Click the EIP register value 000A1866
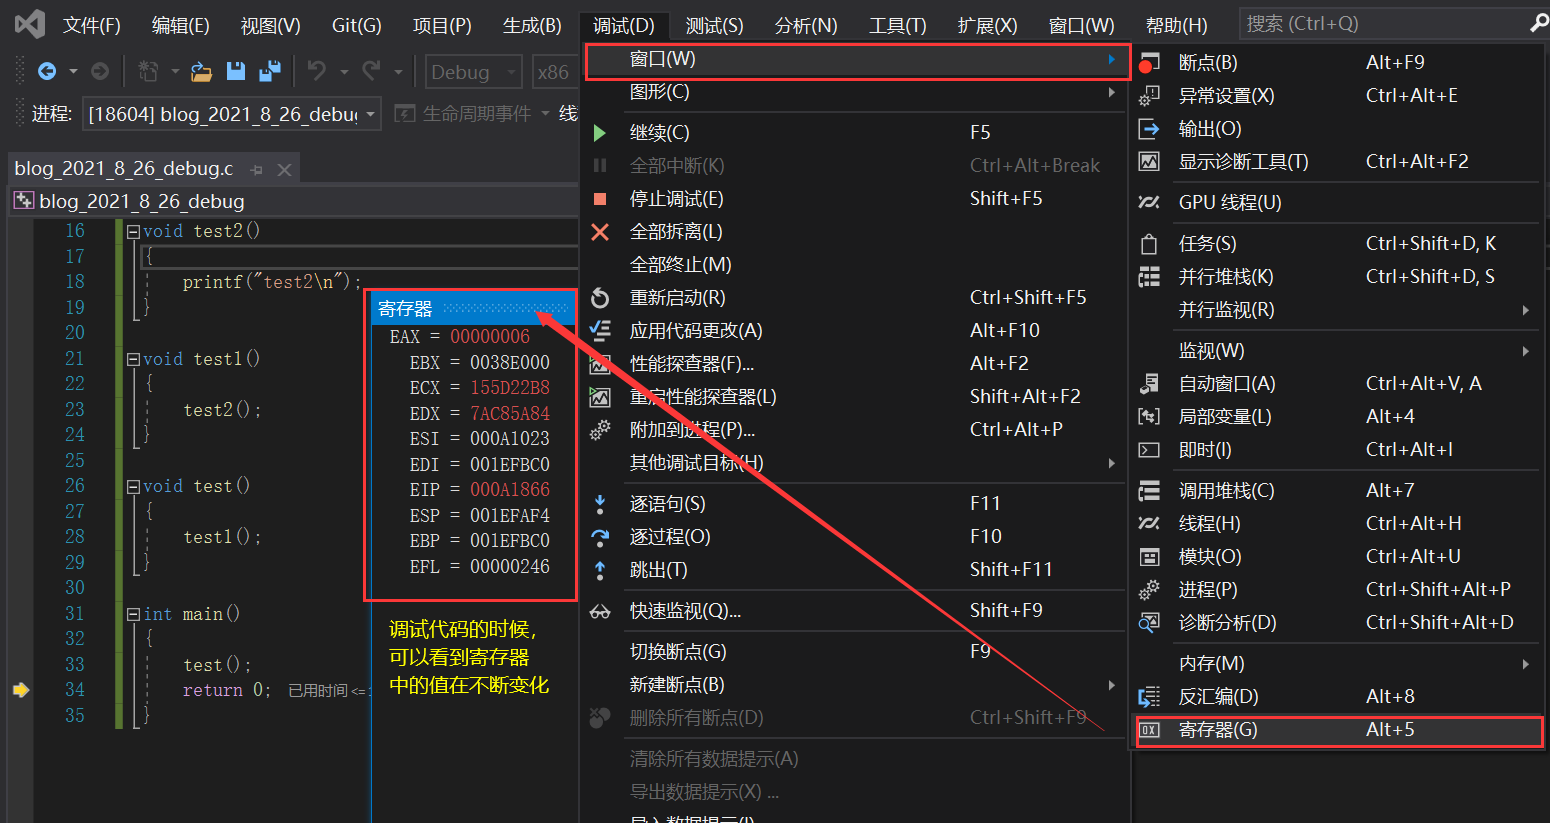 (510, 490)
